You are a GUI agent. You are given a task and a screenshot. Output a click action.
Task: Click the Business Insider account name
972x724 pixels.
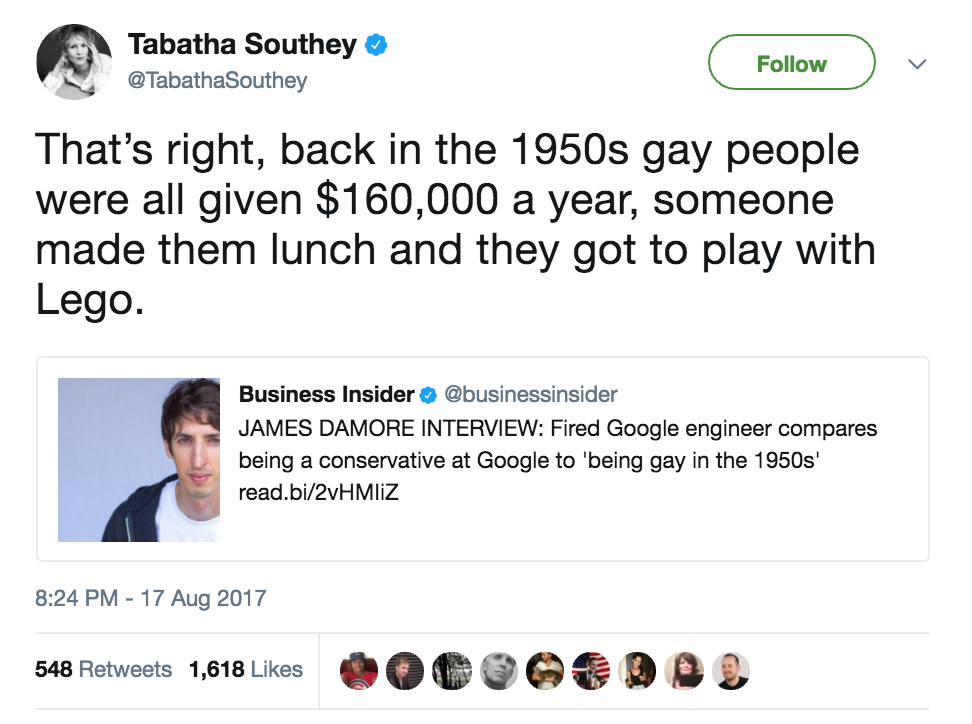coord(326,394)
